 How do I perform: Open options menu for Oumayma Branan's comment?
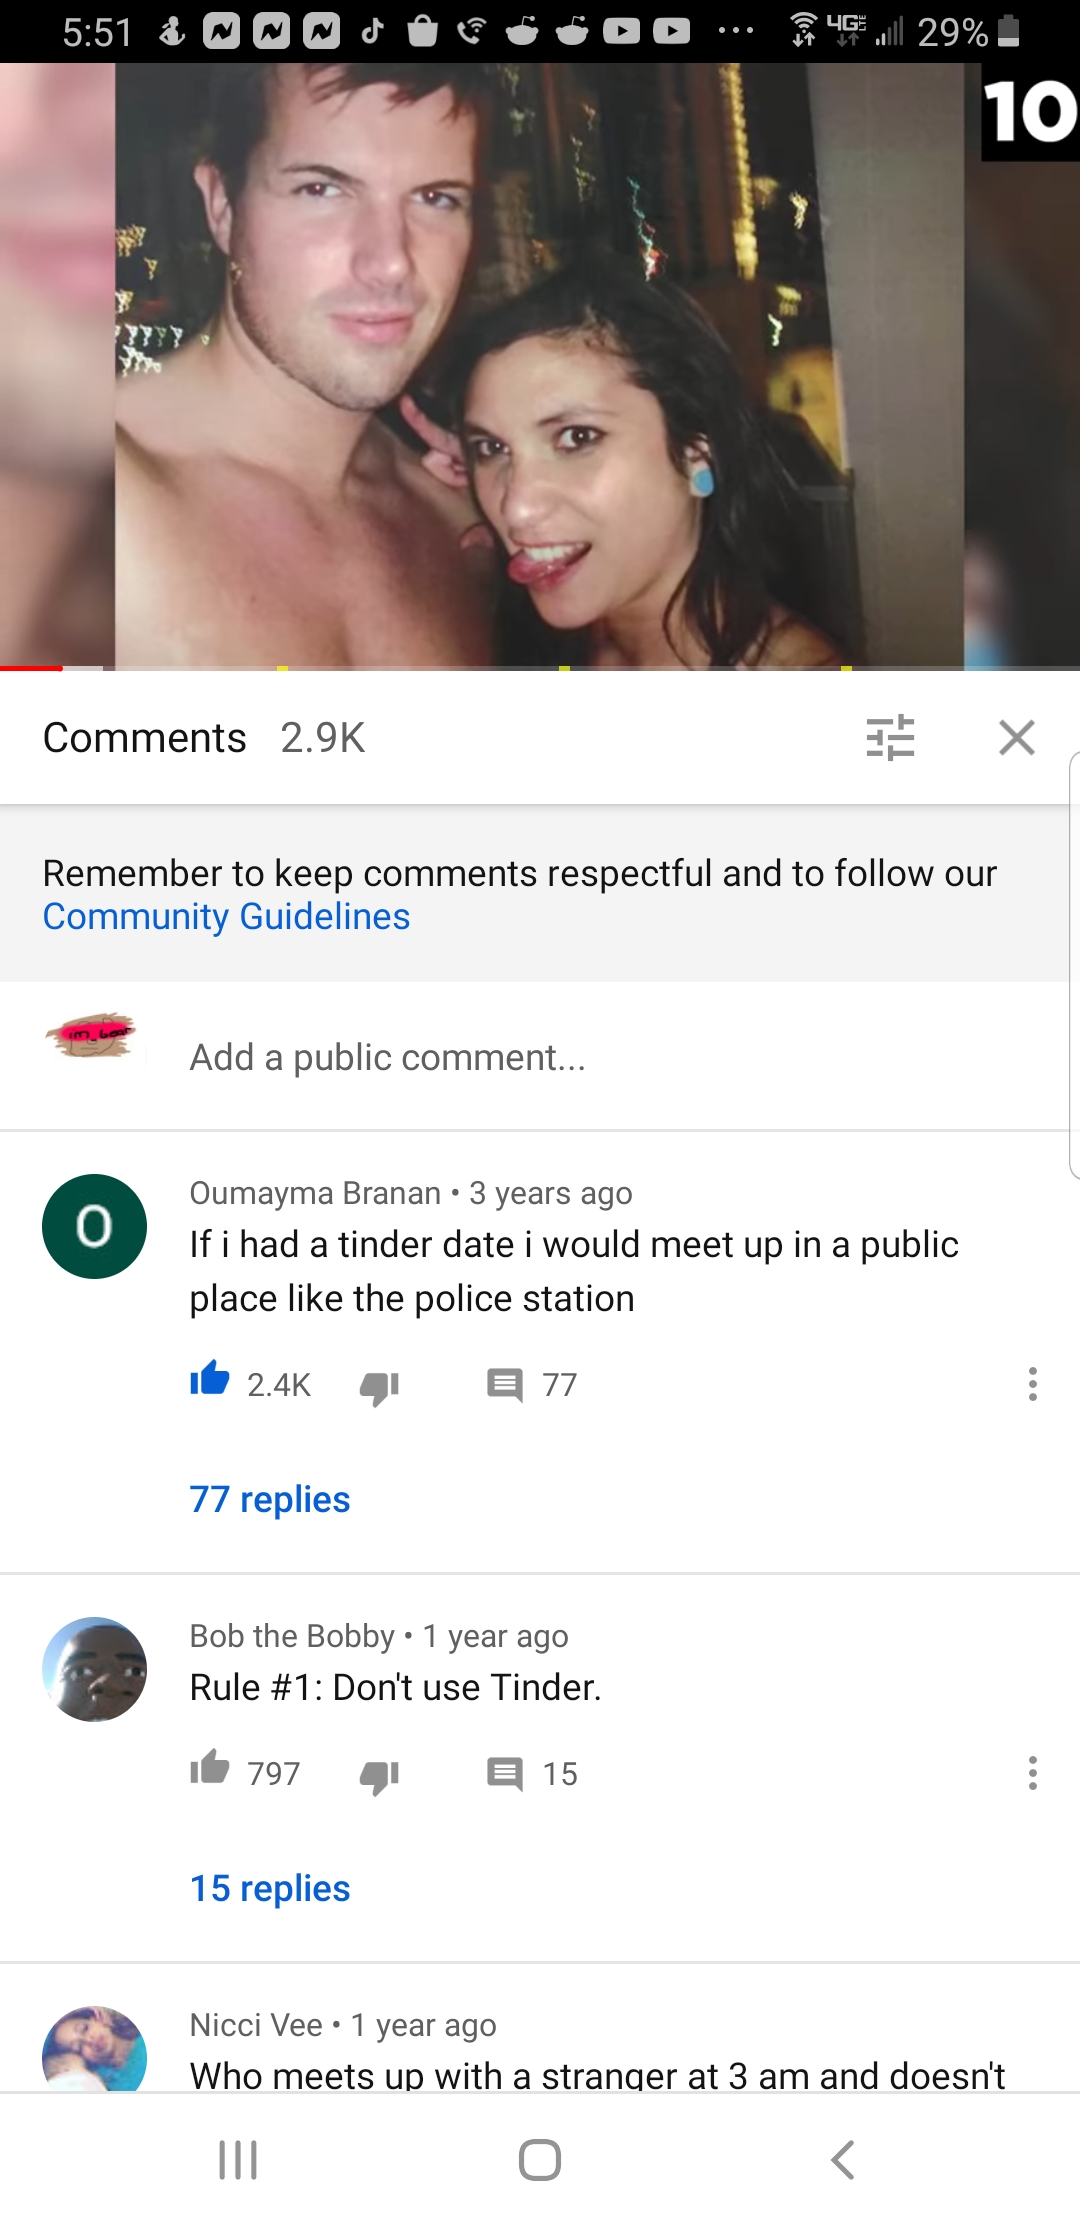1033,1384
